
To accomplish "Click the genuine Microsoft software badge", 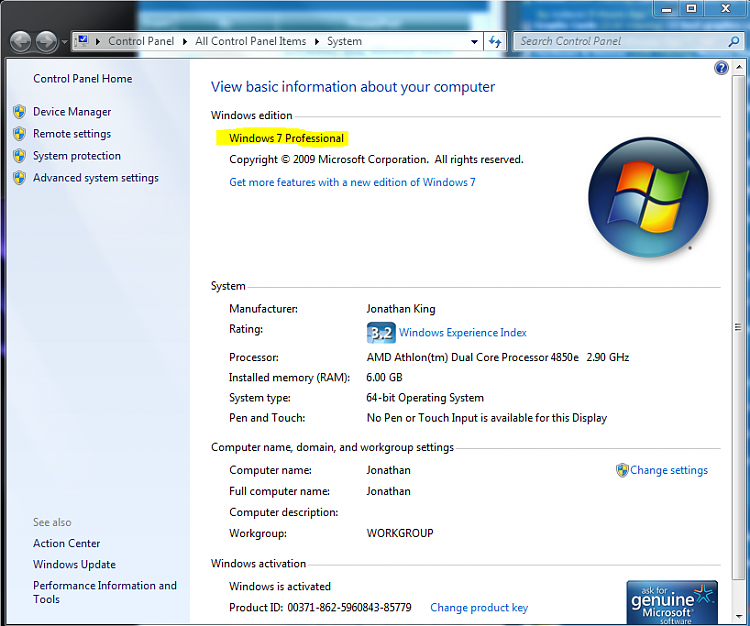I will 672,603.
